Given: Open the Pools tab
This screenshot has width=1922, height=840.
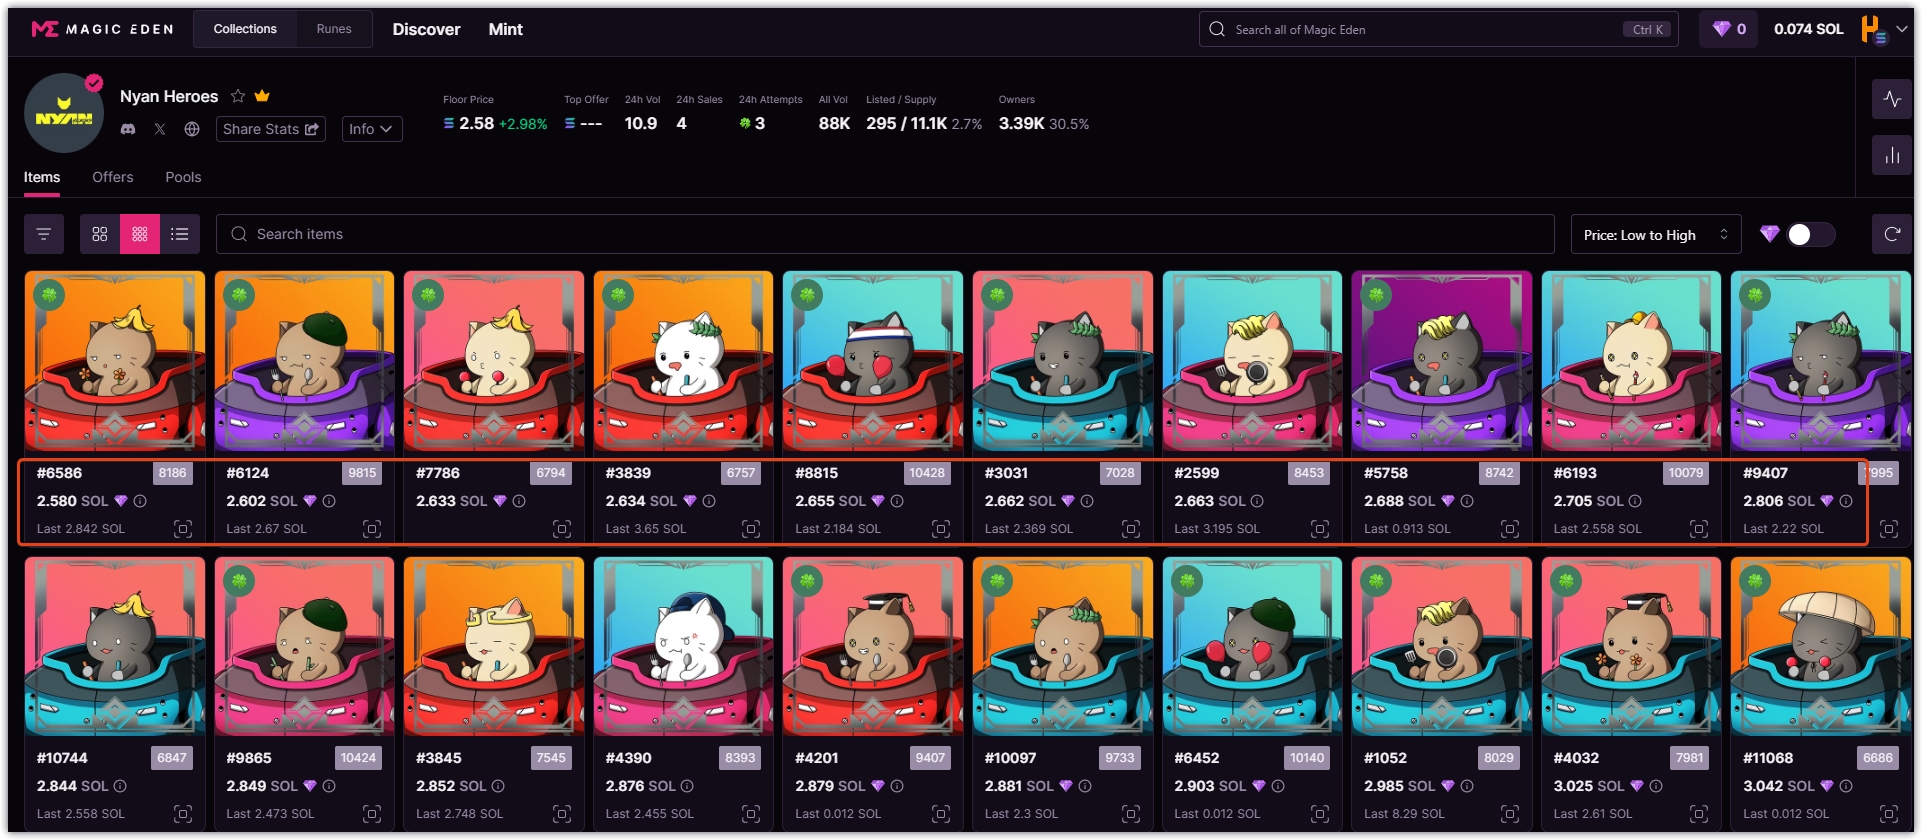Looking at the screenshot, I should coord(183,177).
